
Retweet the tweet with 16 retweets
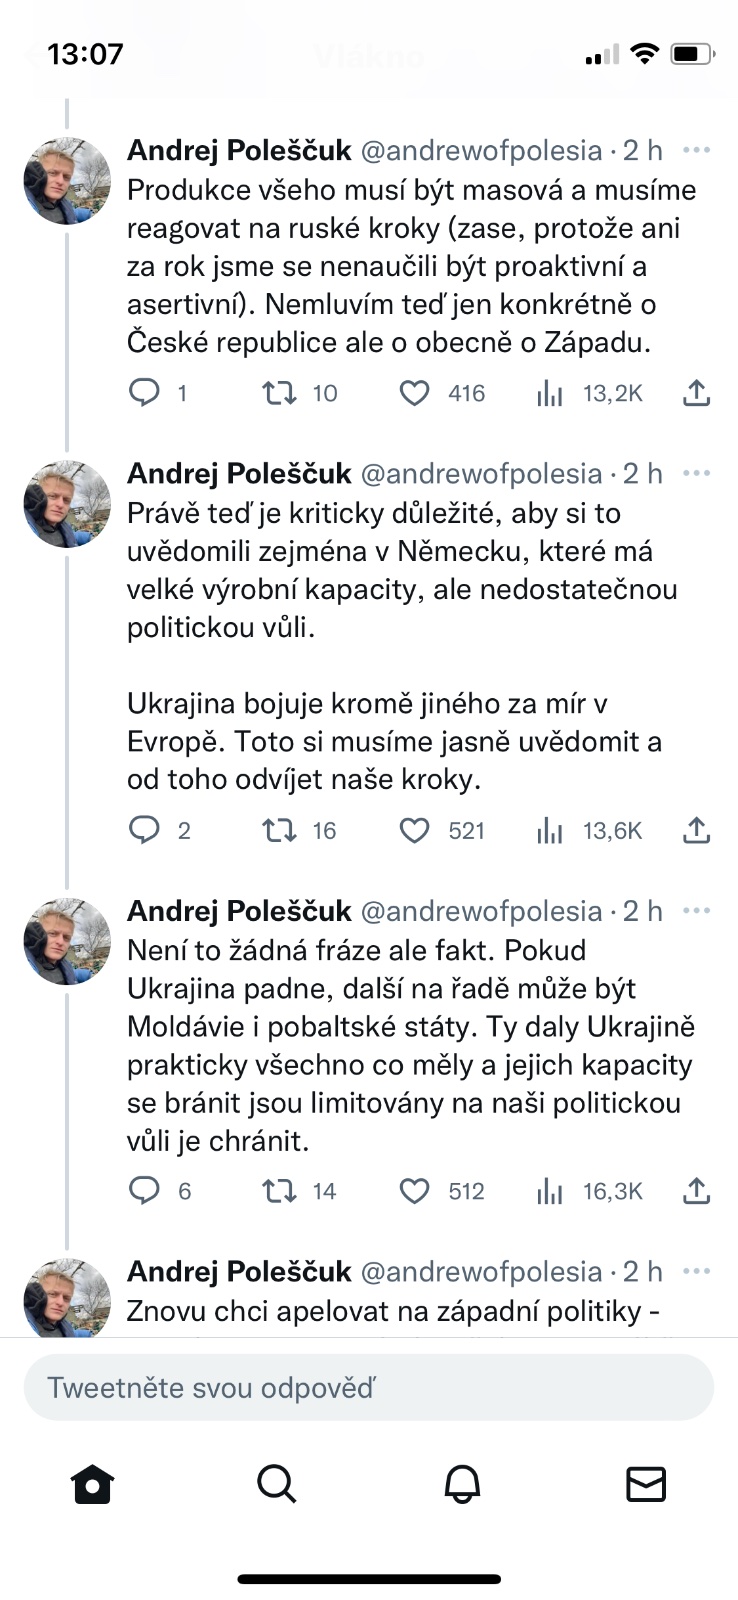(x=279, y=830)
